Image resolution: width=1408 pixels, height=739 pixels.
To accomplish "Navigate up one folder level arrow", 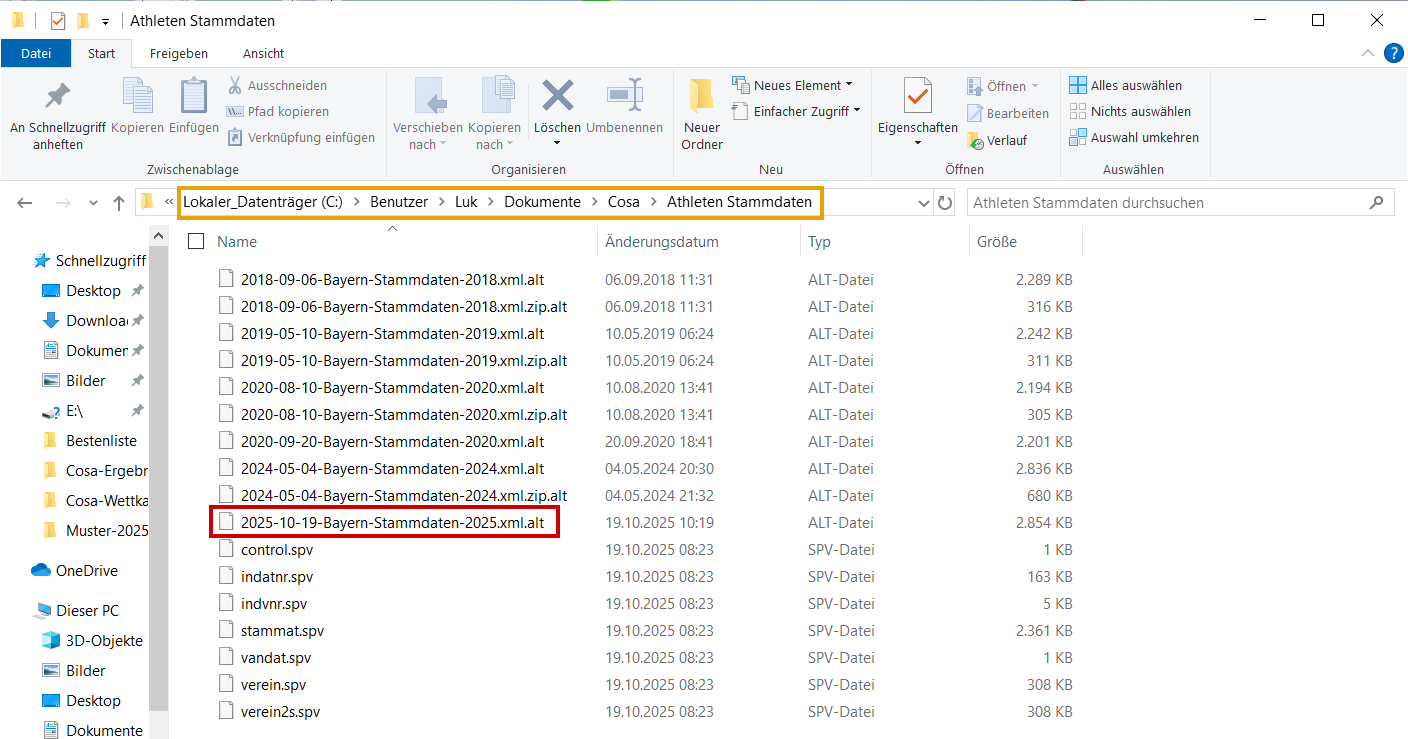I will pos(119,203).
